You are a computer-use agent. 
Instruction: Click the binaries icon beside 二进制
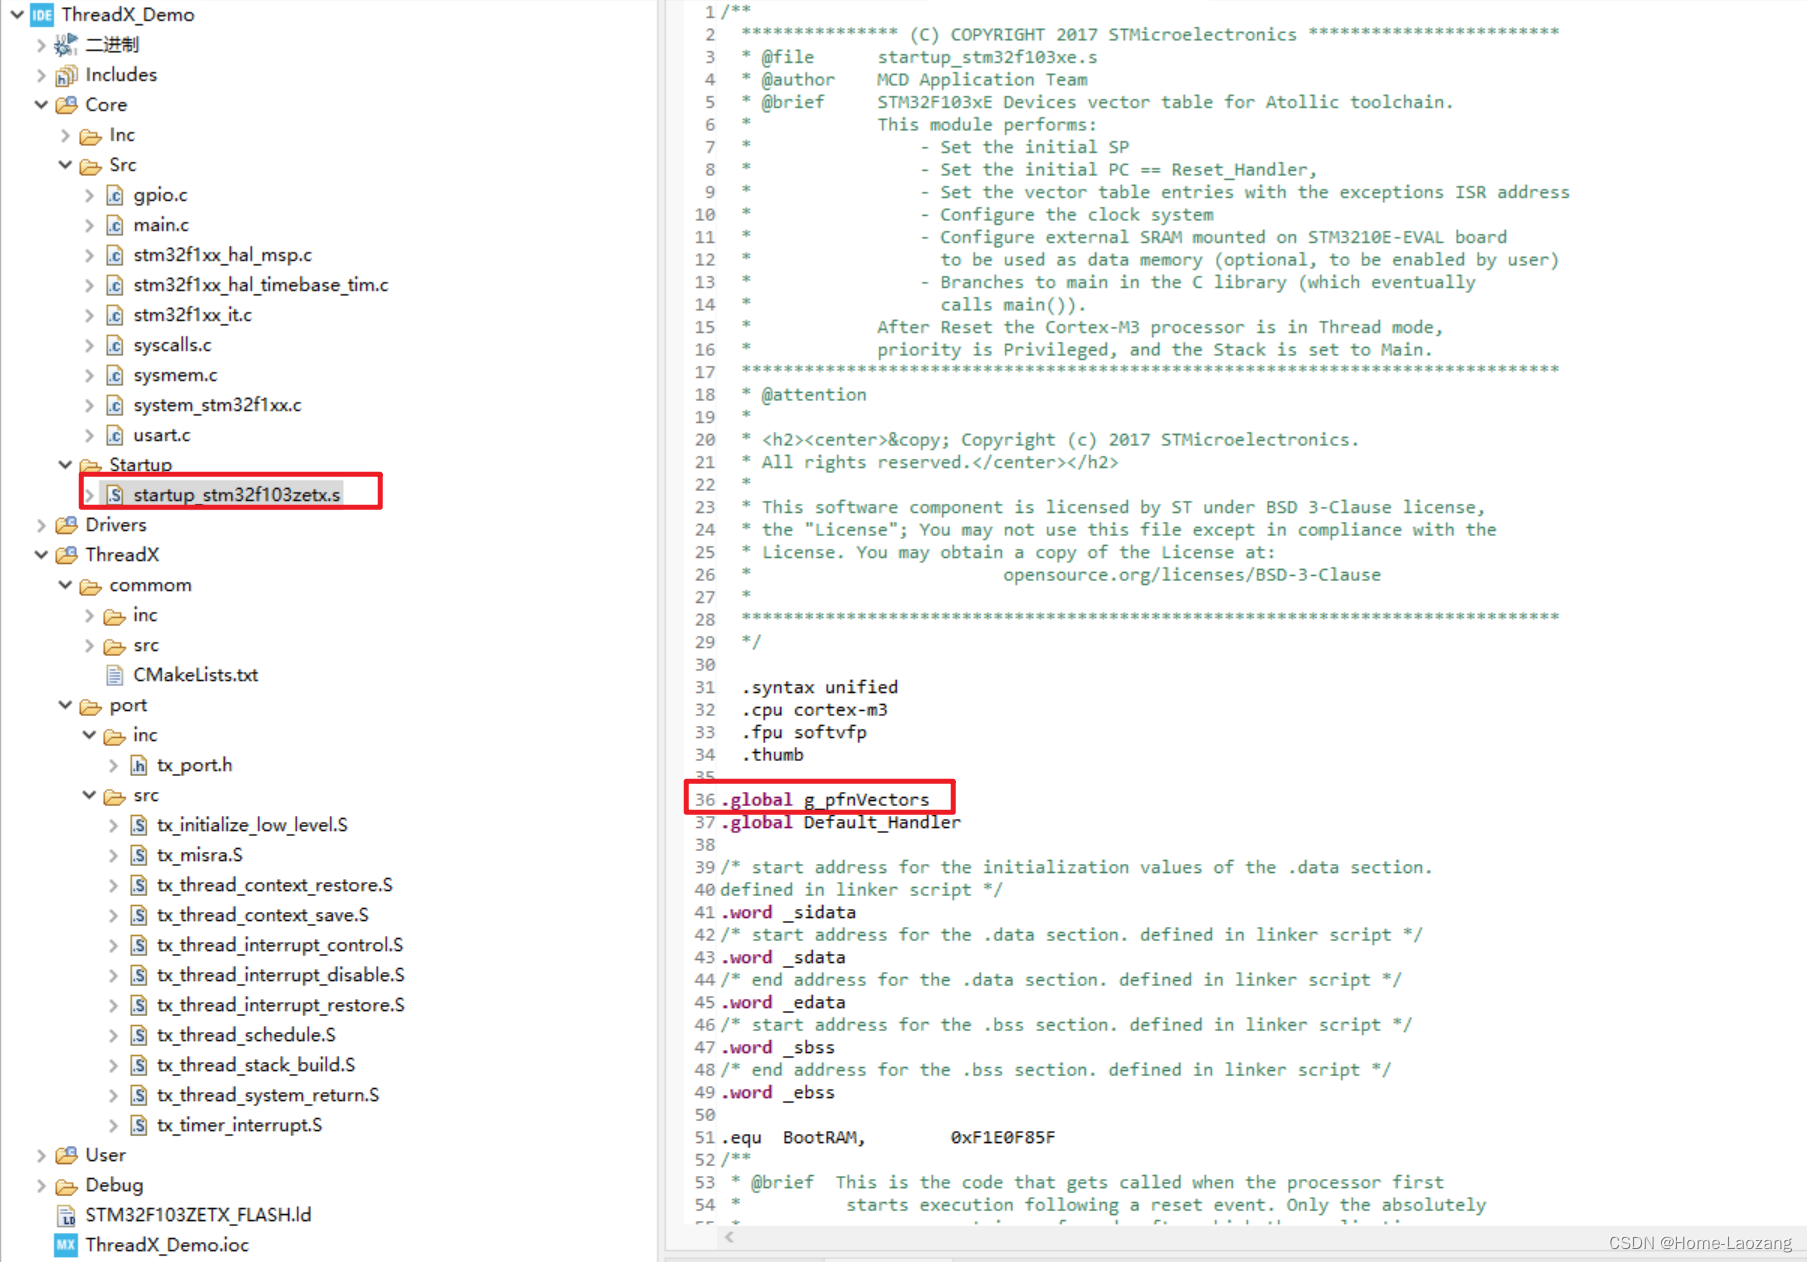click(x=65, y=43)
